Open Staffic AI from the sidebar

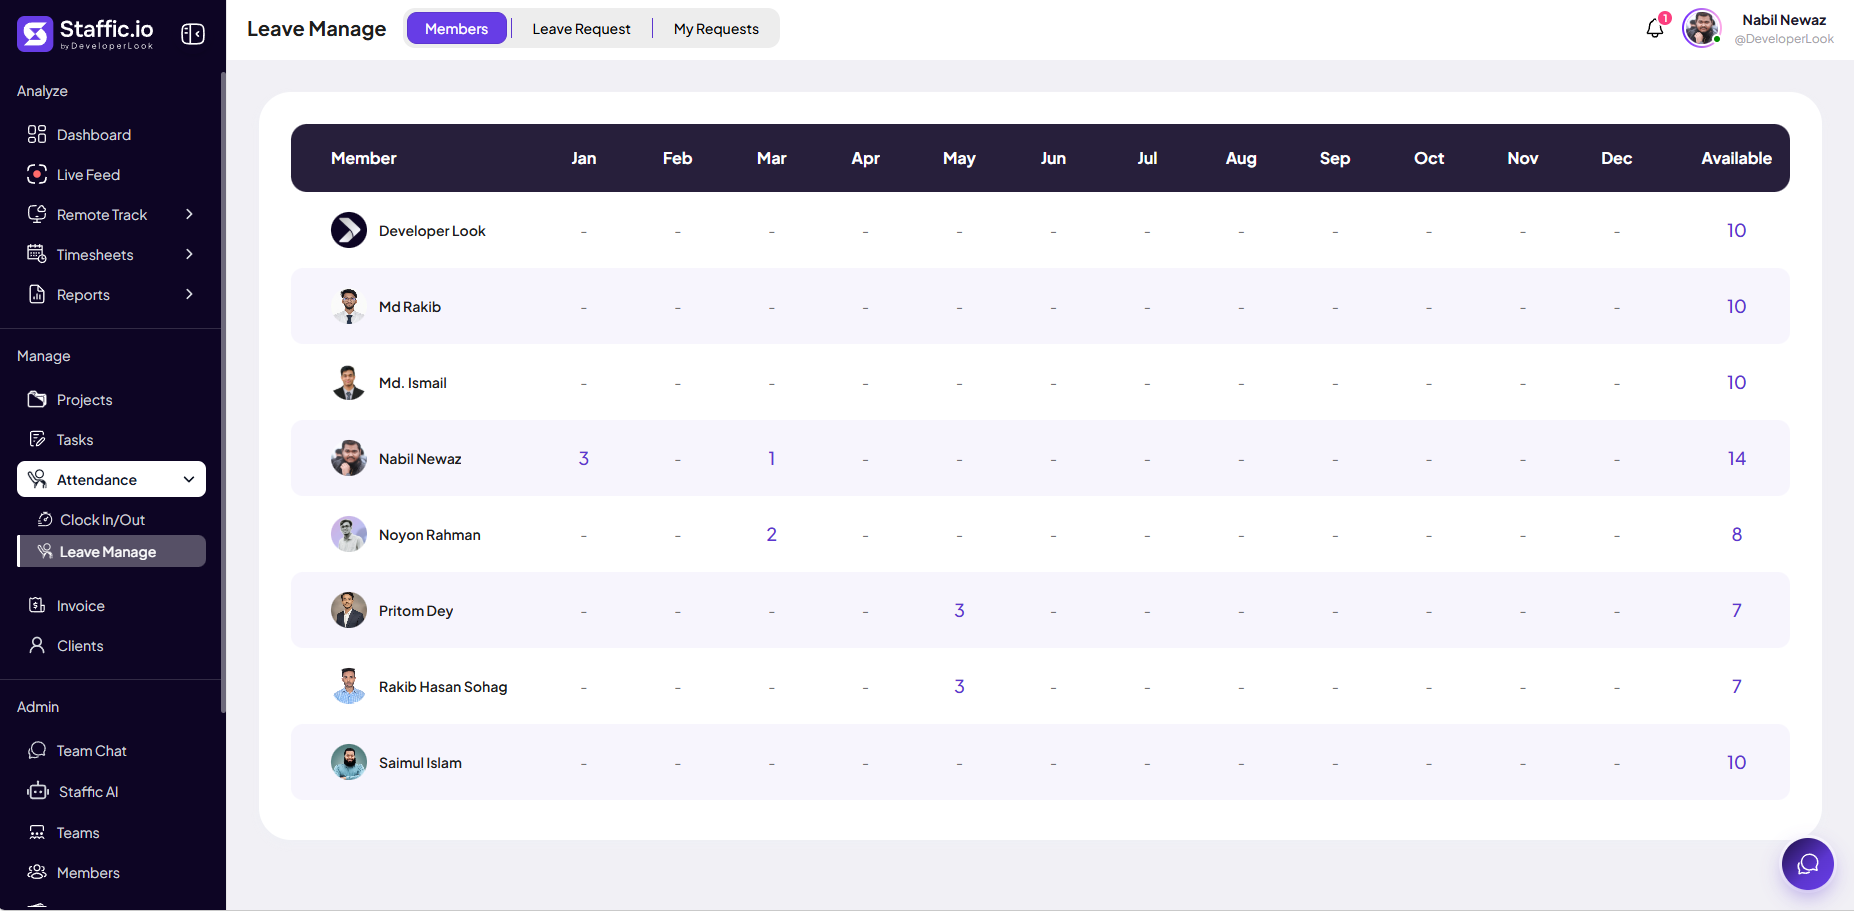(88, 791)
